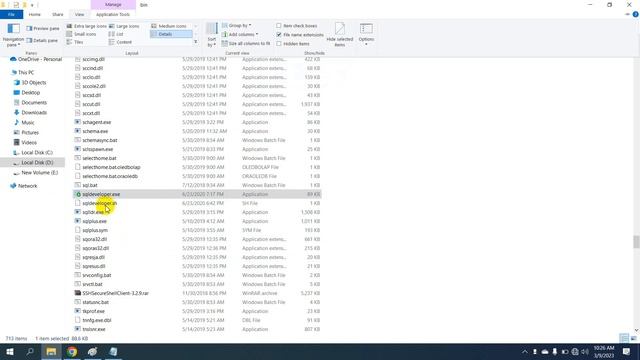Image resolution: width=640 pixels, height=360 pixels.
Task: Open Music in navigation pane
Action: point(24,122)
